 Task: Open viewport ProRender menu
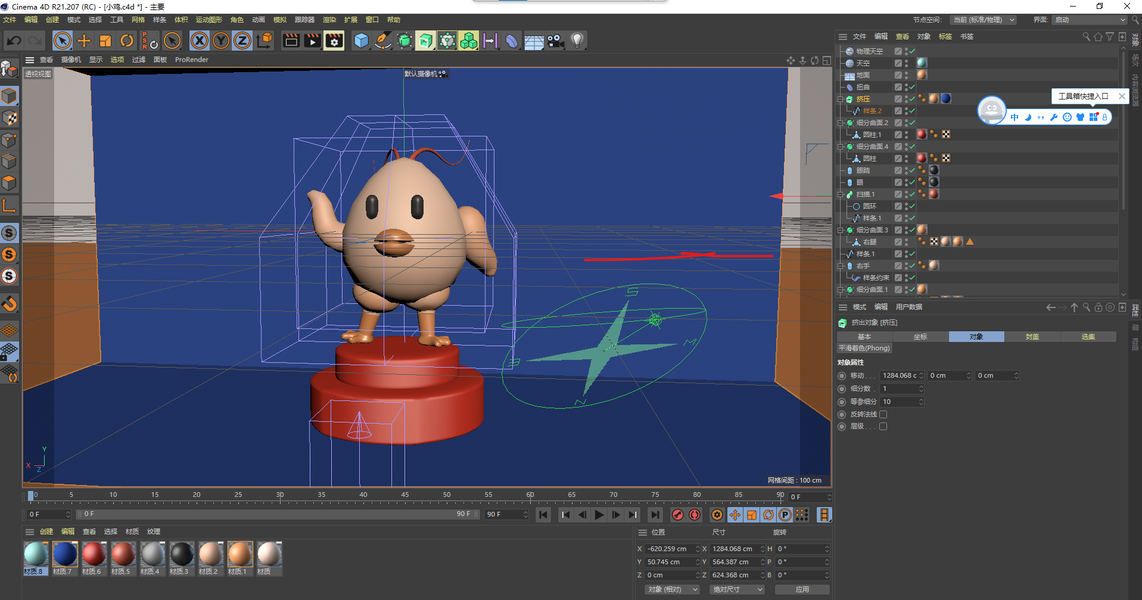(192, 60)
